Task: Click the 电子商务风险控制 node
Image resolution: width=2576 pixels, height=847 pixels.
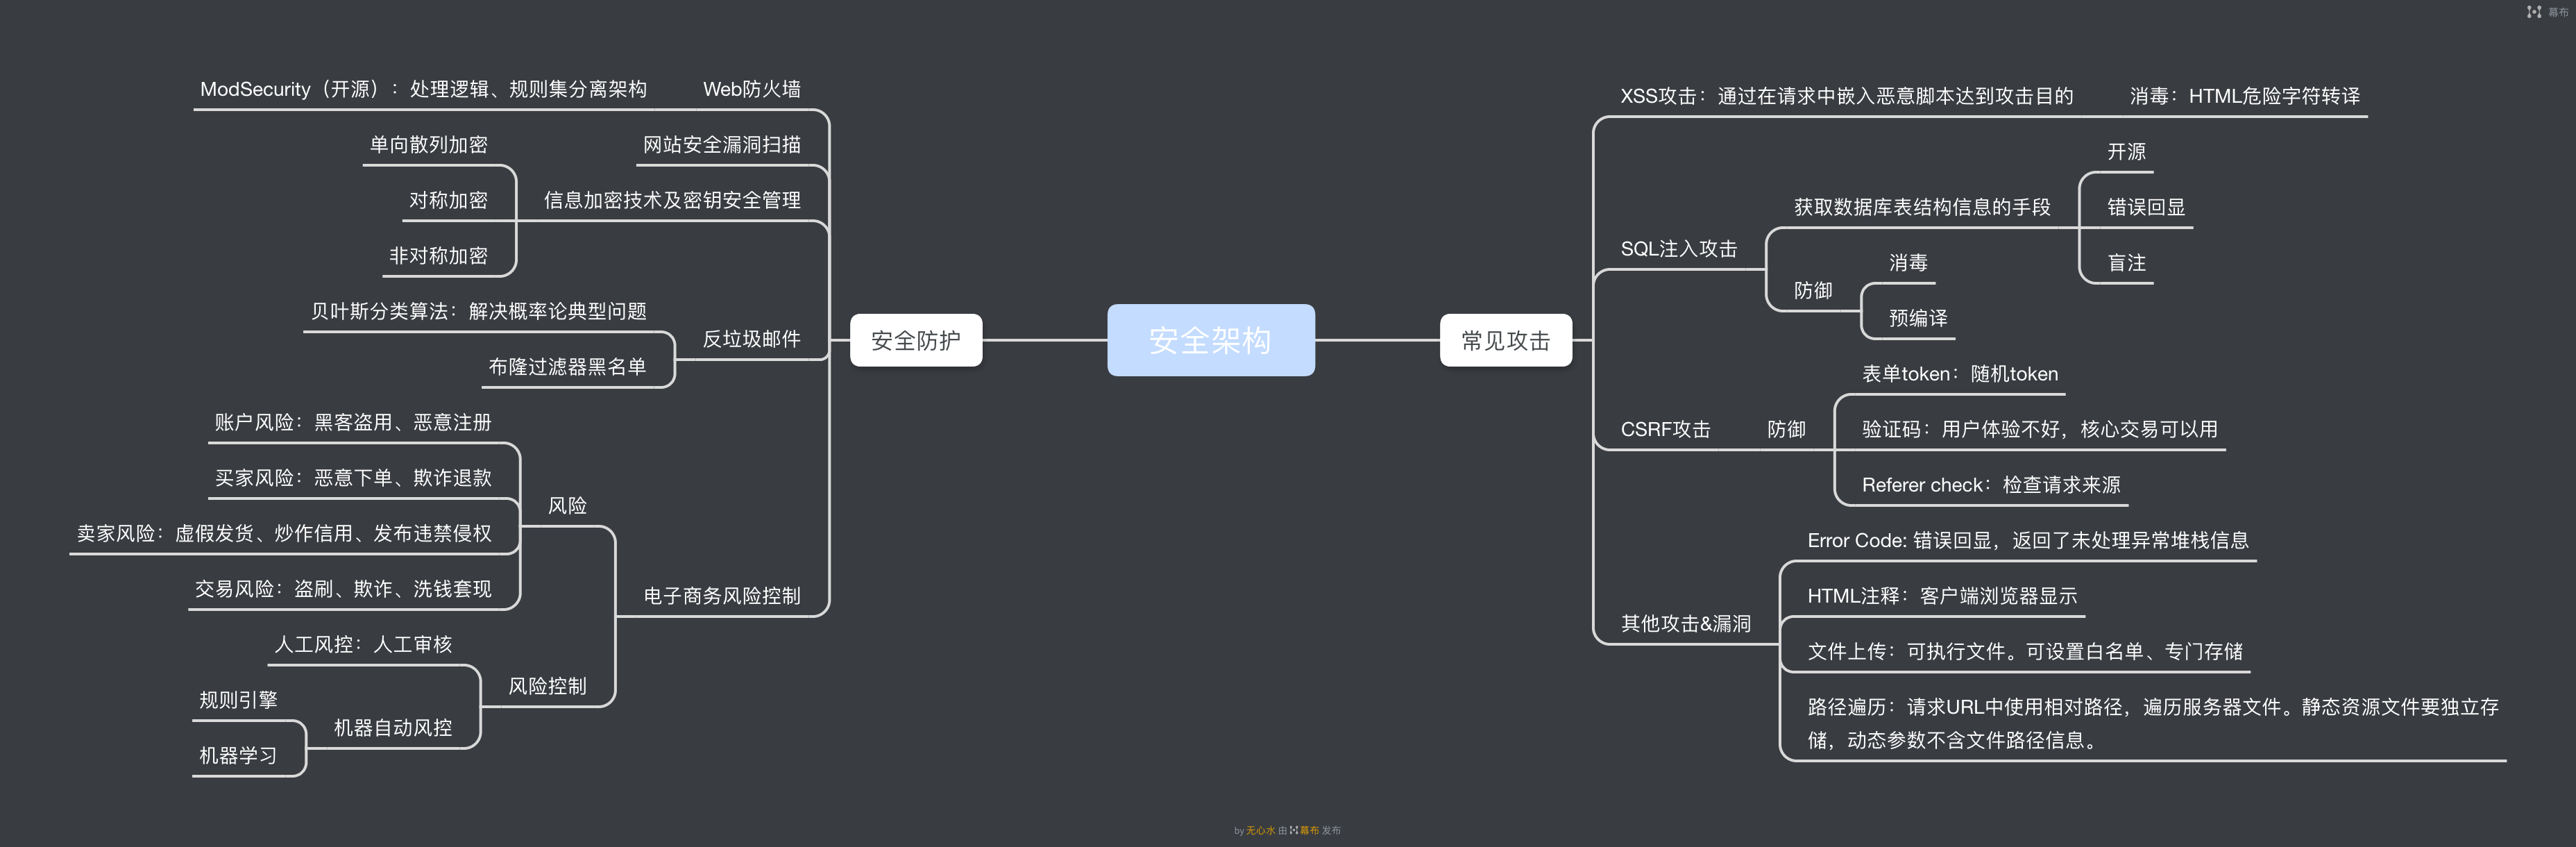Action: point(721,596)
